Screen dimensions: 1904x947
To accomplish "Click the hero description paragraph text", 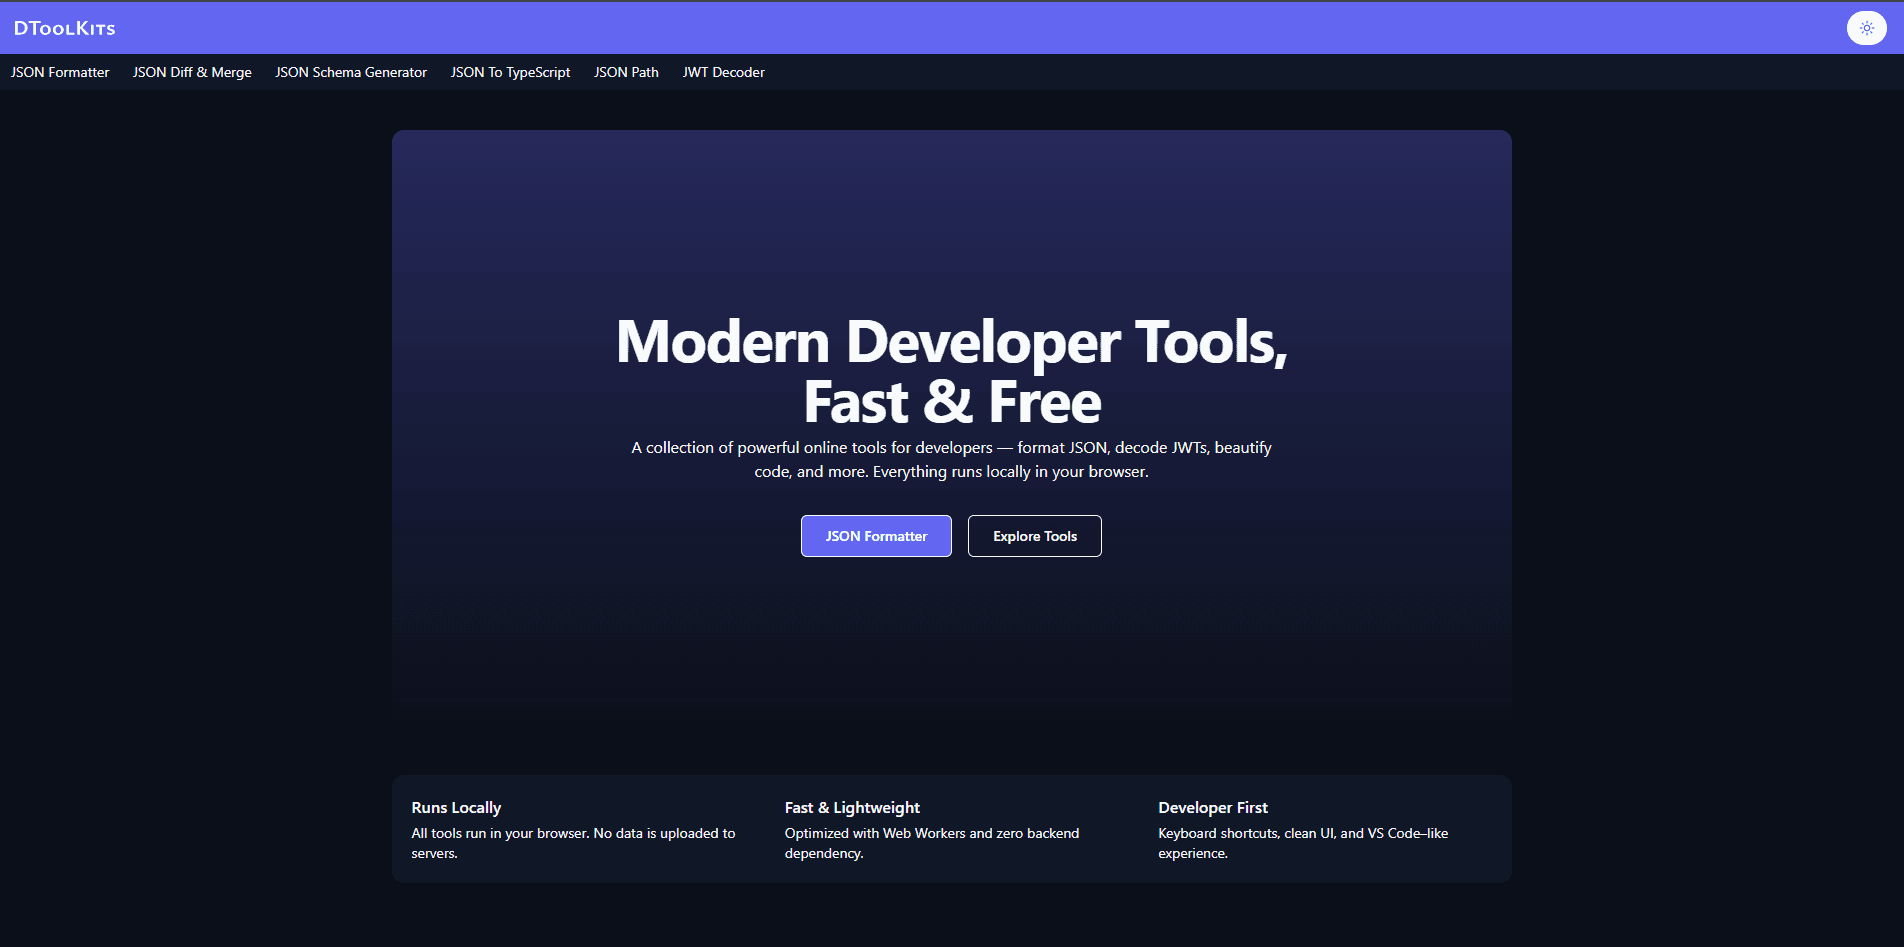I will (x=951, y=460).
